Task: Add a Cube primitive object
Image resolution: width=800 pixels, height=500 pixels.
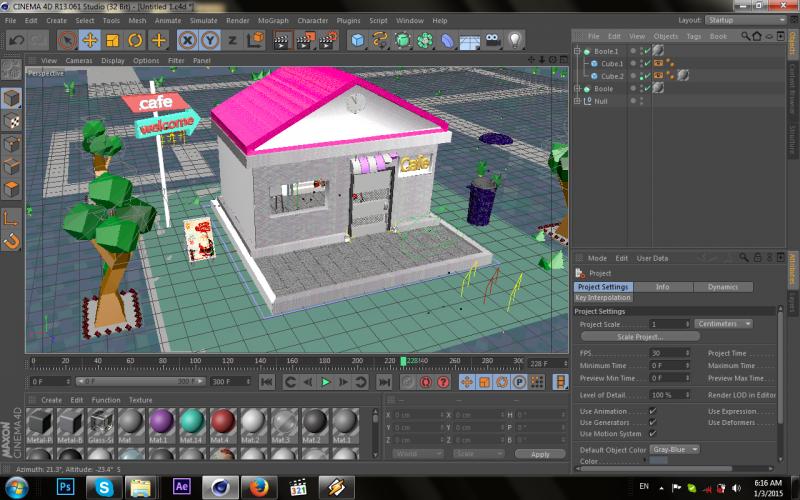Action: (357, 41)
